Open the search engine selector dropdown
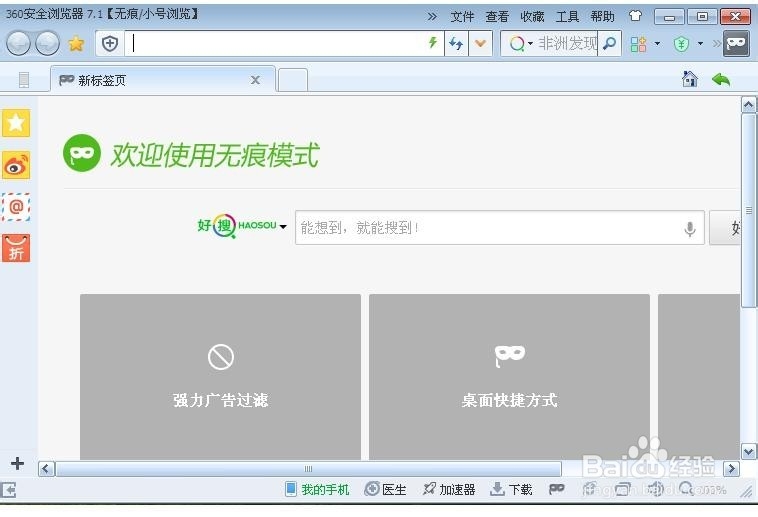This screenshot has width=758, height=517. (521, 44)
